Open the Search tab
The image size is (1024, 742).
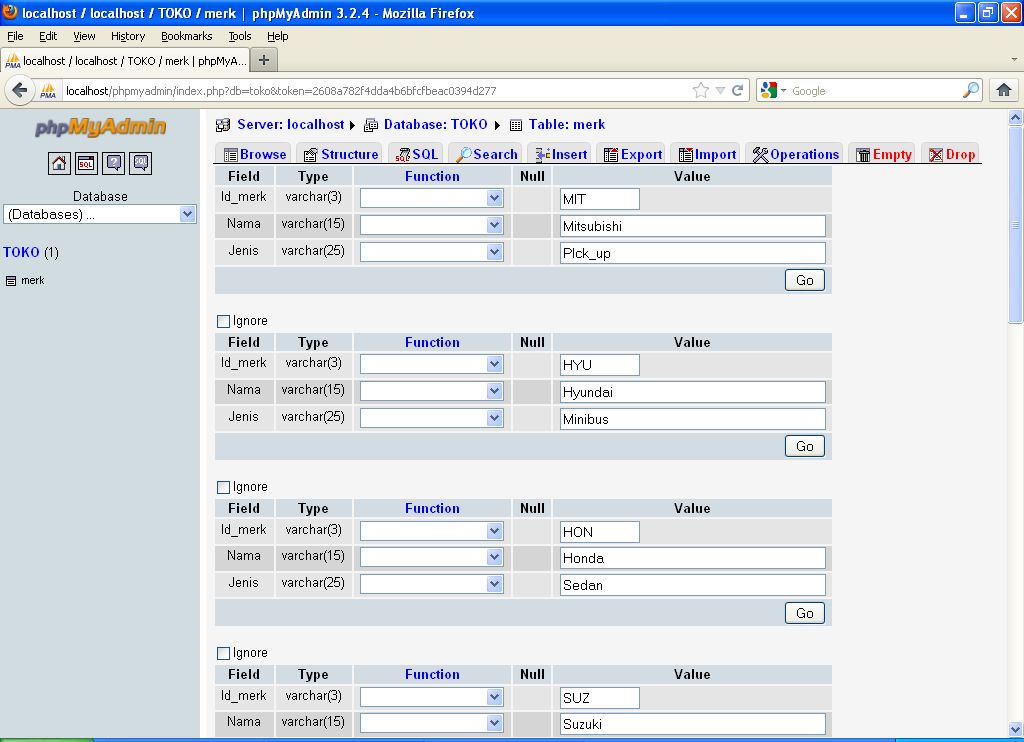click(x=487, y=154)
